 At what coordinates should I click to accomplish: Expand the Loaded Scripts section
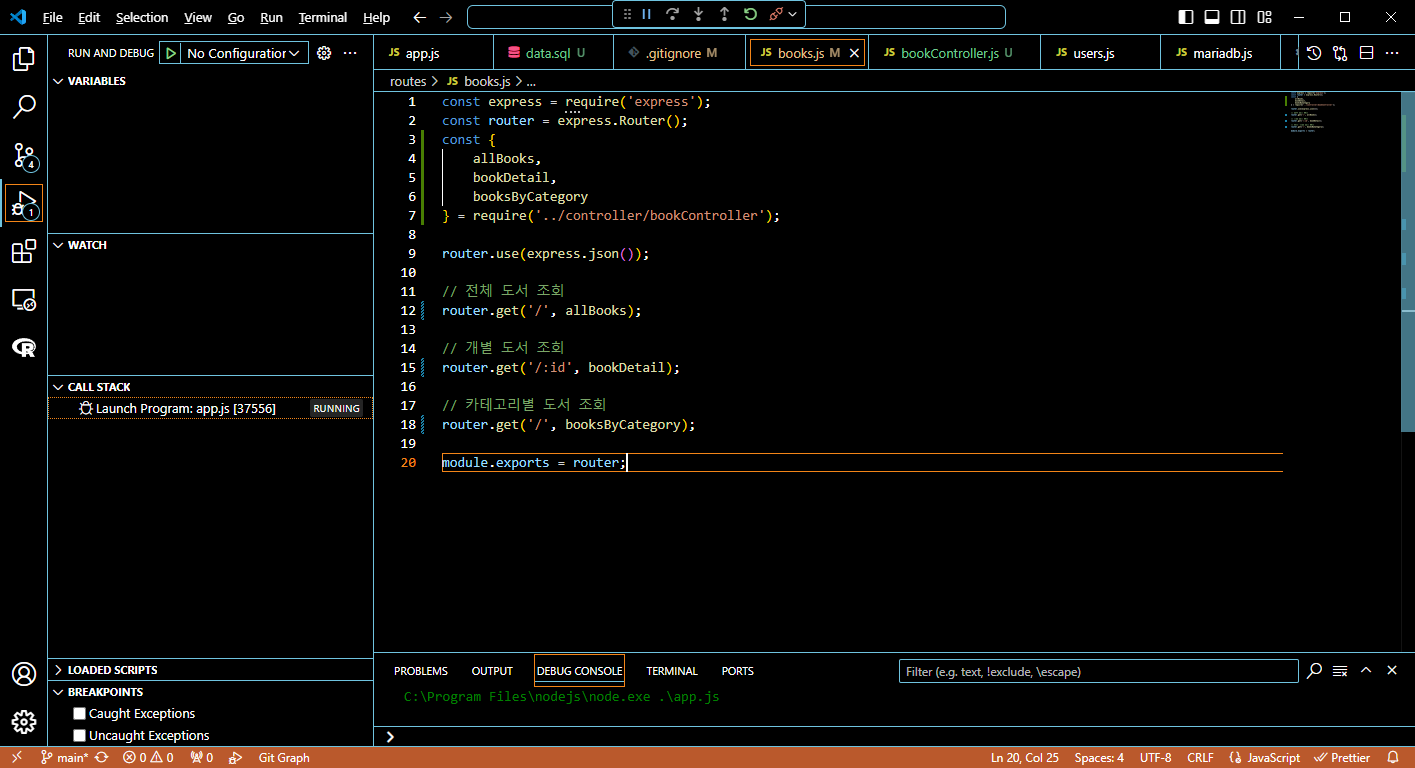[58, 670]
